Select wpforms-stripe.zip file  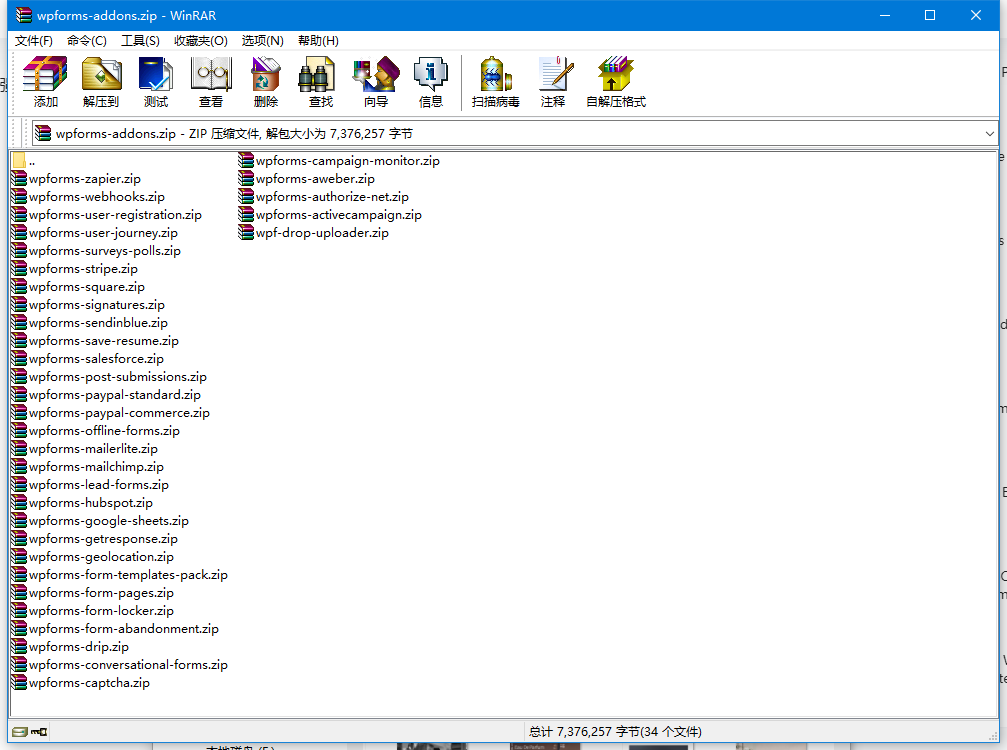coord(75,269)
